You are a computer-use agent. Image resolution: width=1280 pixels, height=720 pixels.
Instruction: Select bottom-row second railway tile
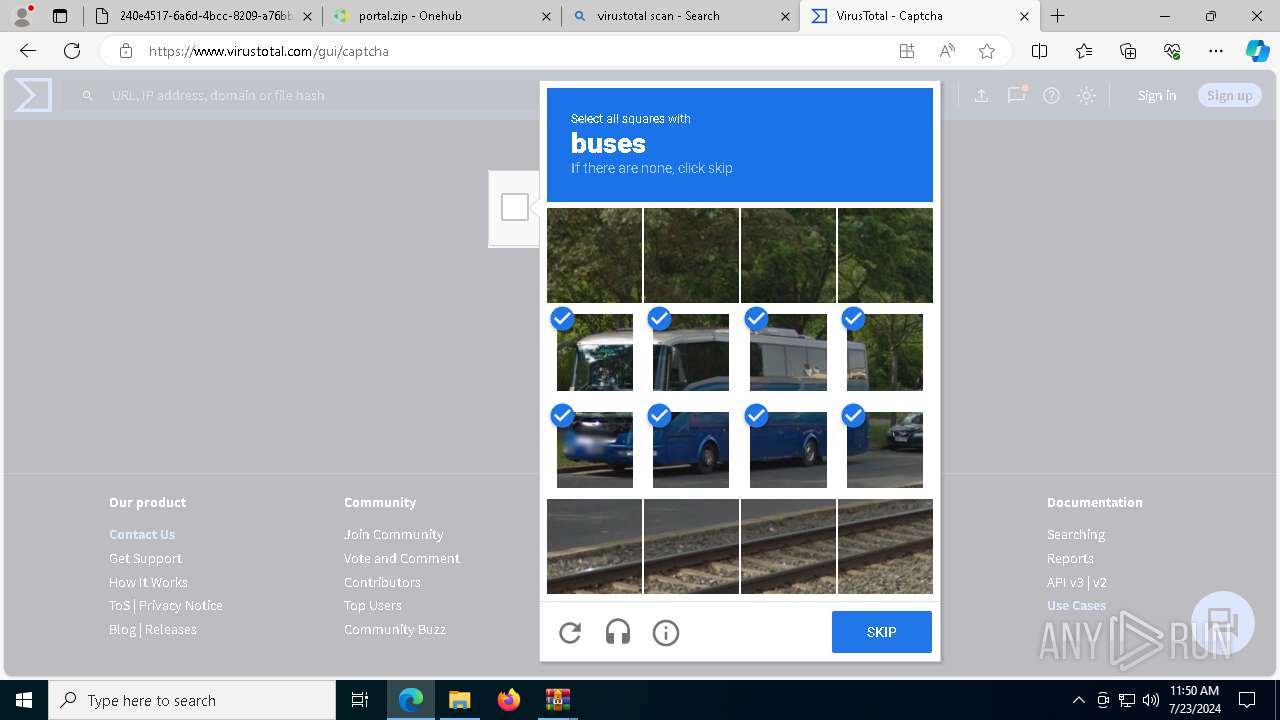point(691,546)
